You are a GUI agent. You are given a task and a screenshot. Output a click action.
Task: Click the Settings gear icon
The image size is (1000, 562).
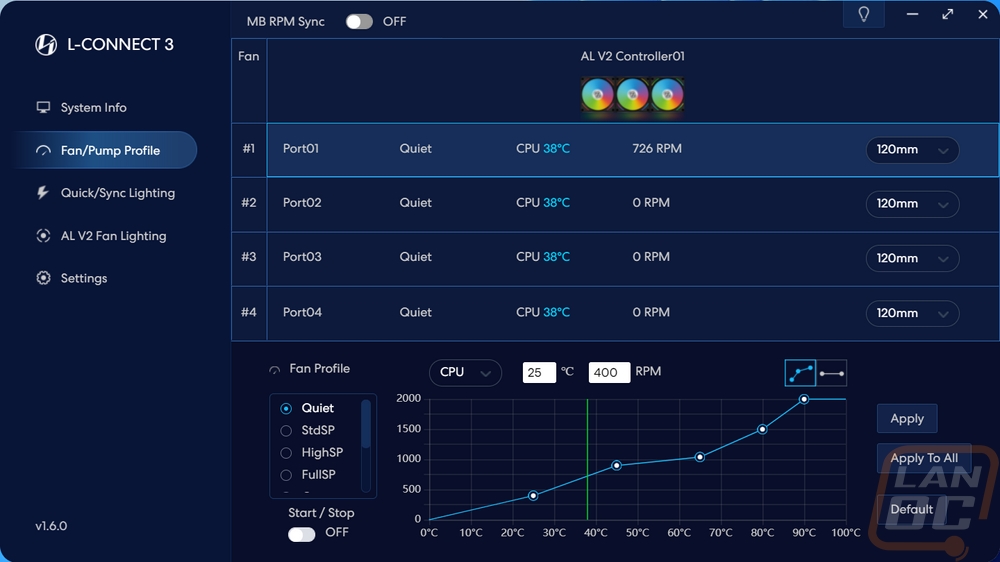[43, 278]
